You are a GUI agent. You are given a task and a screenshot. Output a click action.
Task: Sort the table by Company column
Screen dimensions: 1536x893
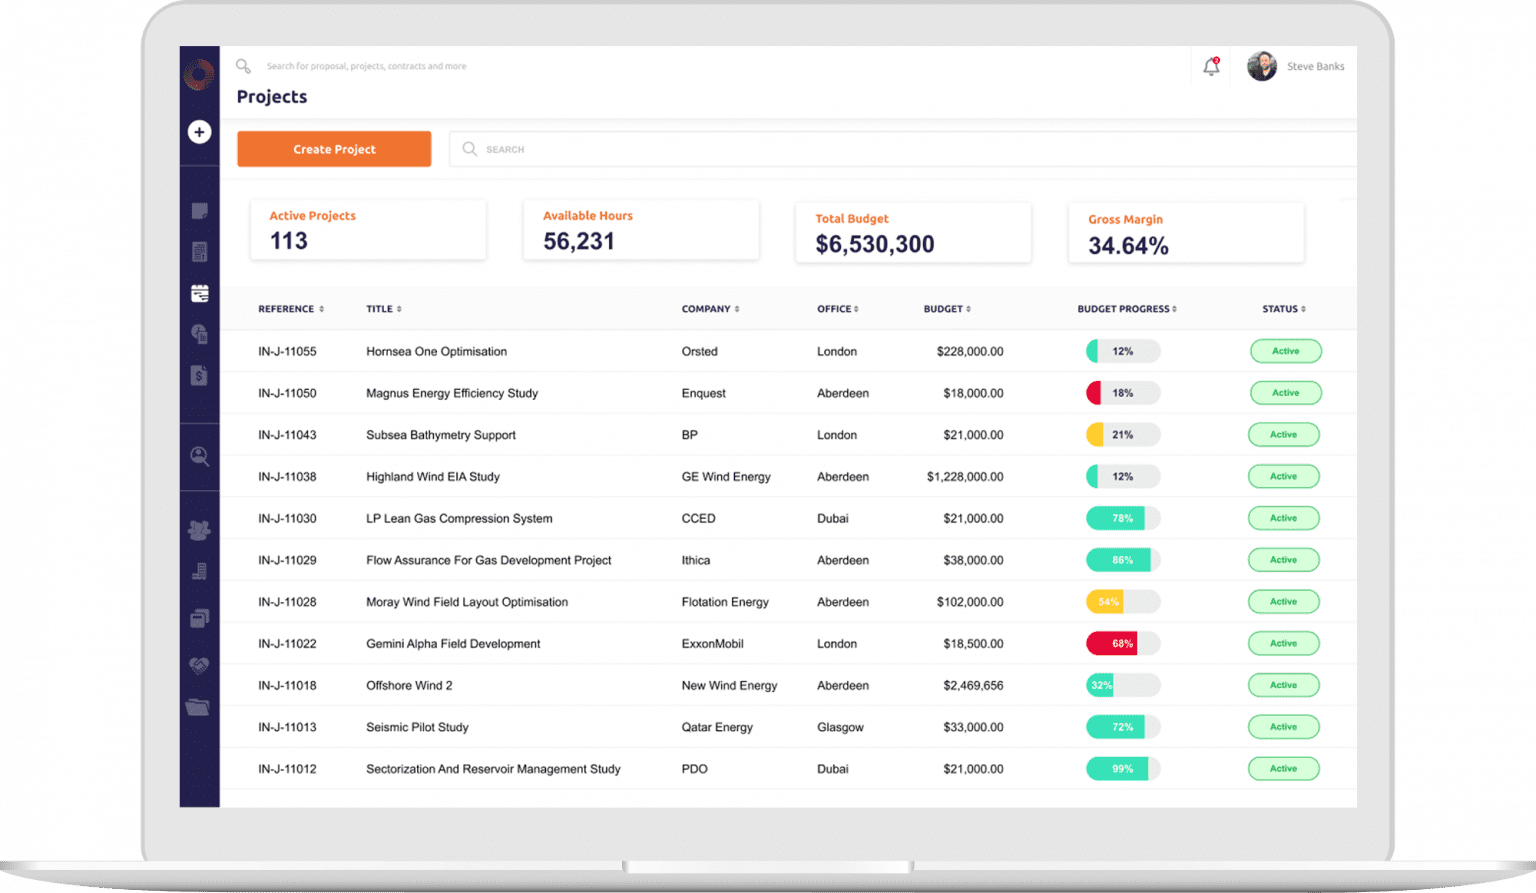pos(710,309)
